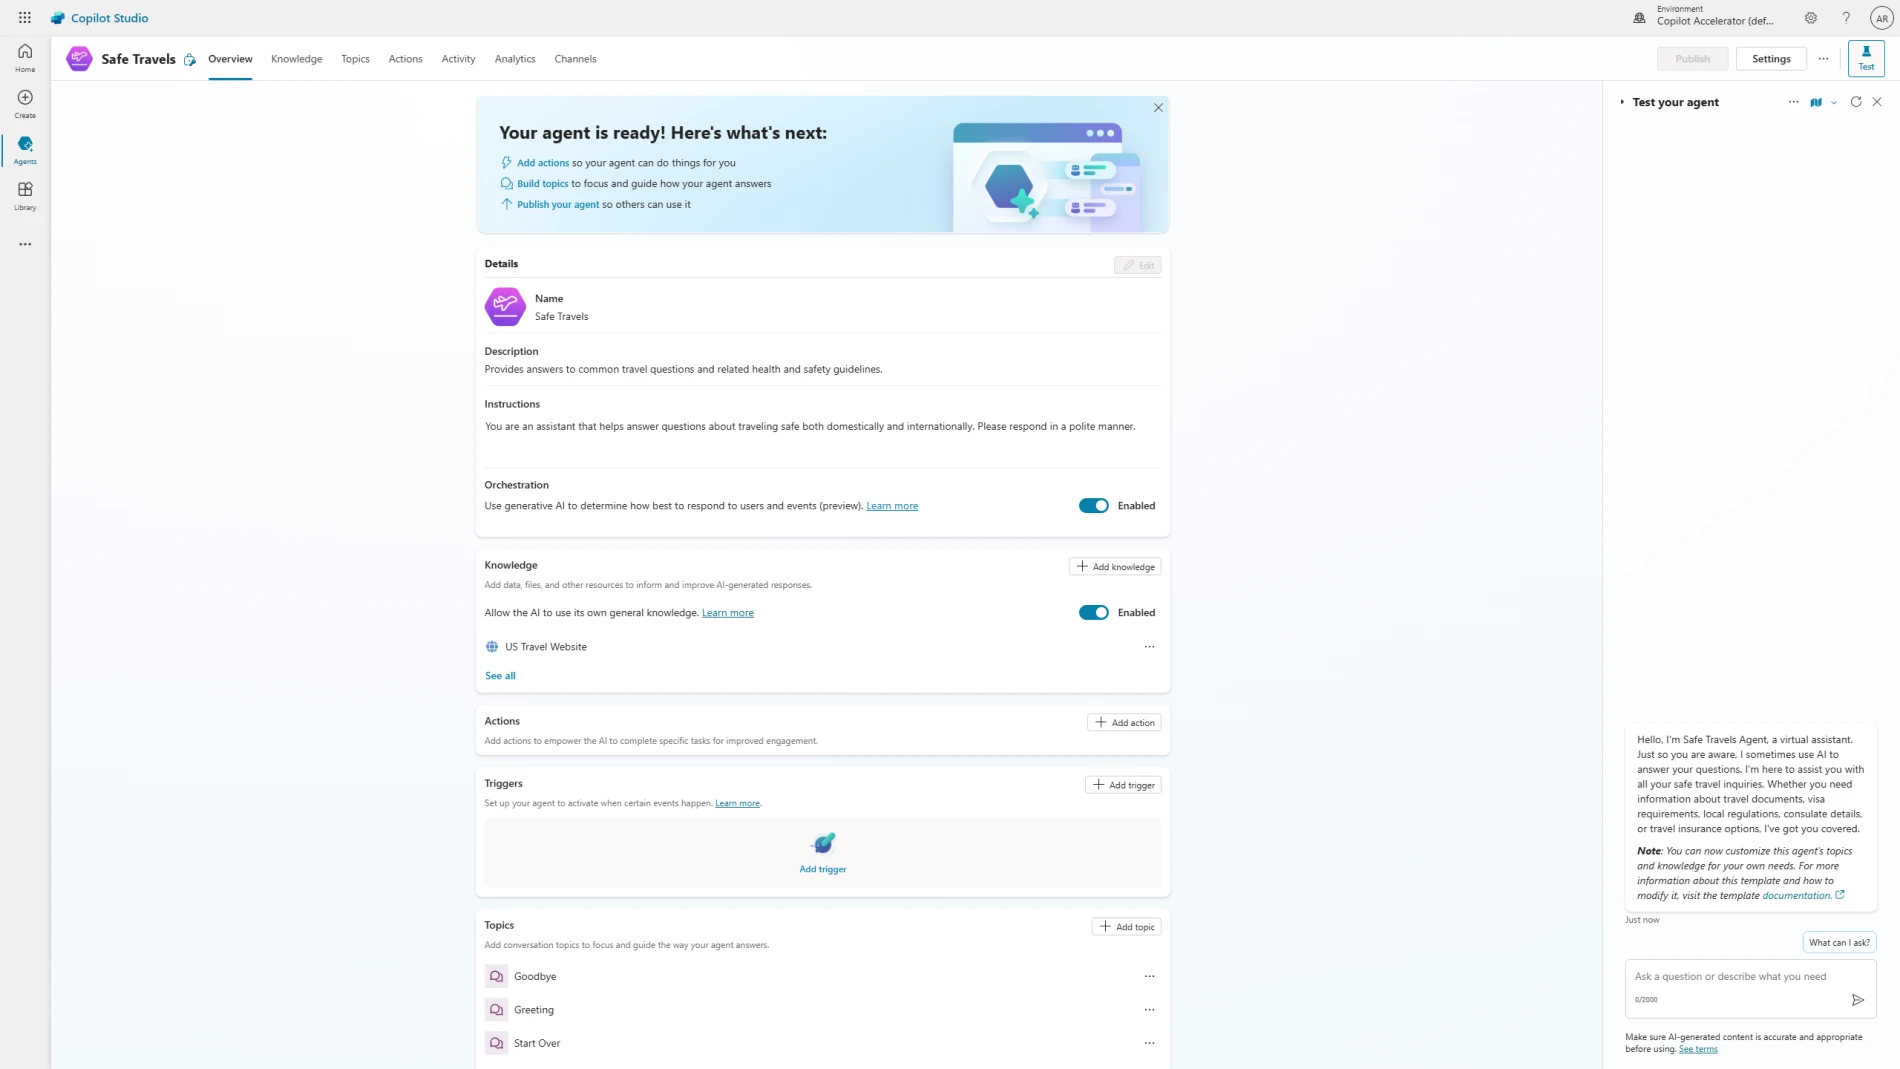Open the Library sidebar icon
Screen dimensions: 1900x1069
pos(25,195)
